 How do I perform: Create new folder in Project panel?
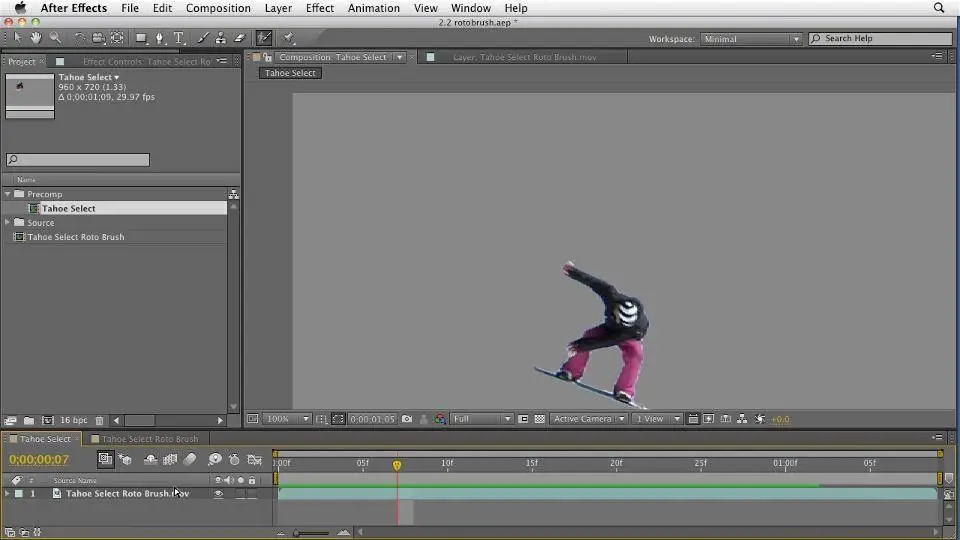click(x=29, y=421)
